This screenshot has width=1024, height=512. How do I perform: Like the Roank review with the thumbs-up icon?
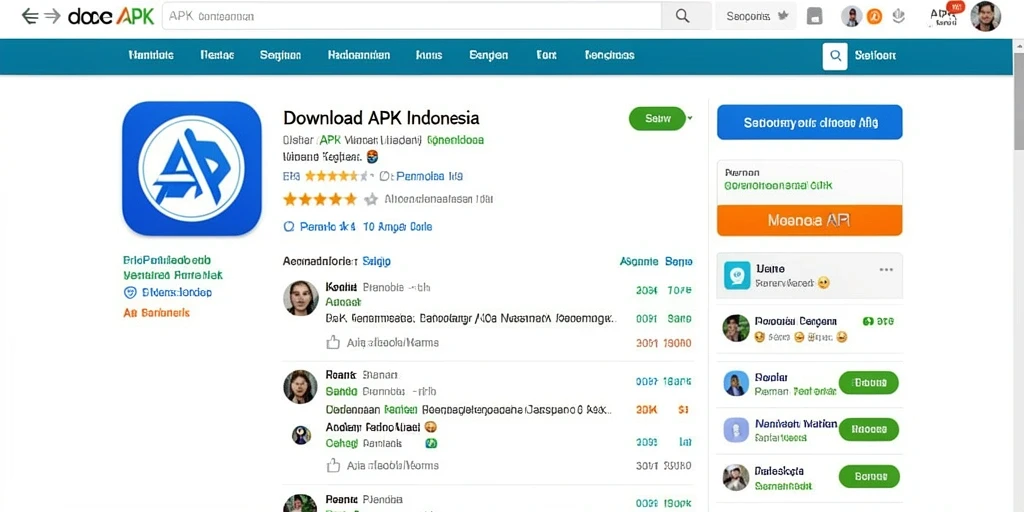pos(333,466)
